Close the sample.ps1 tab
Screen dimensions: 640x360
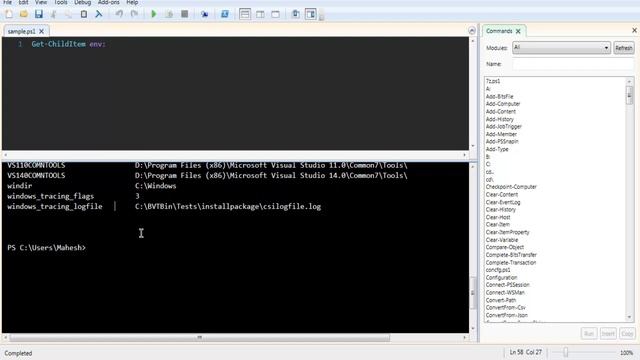[x=42, y=31]
